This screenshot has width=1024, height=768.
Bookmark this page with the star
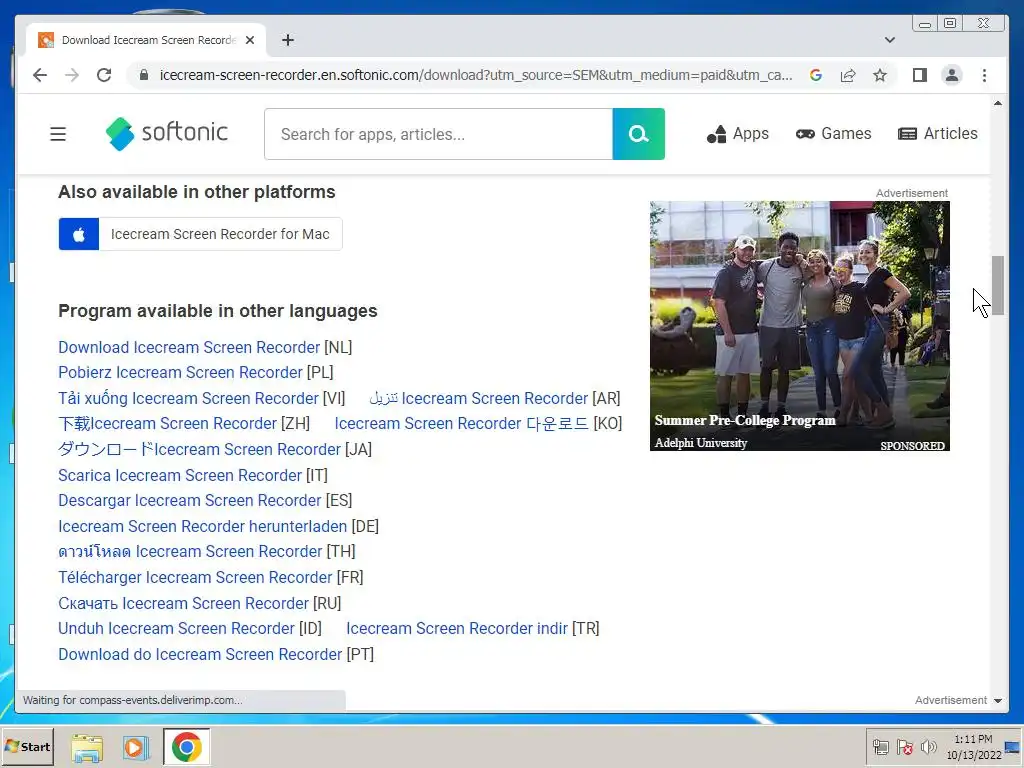point(880,75)
